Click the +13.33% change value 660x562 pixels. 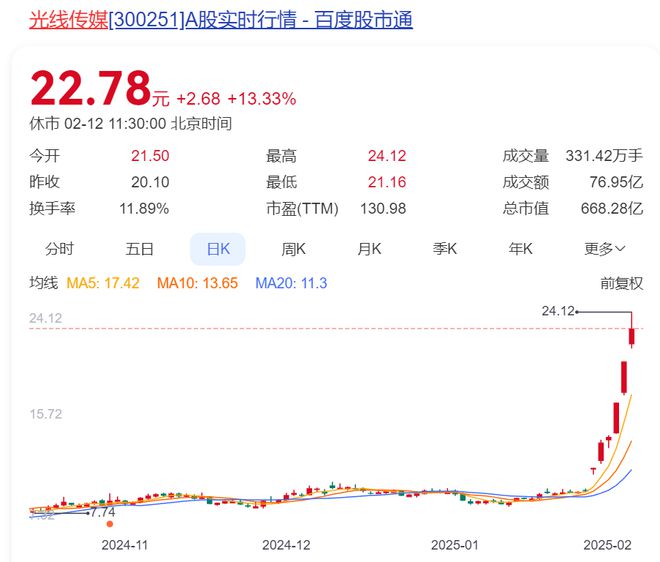tap(262, 99)
